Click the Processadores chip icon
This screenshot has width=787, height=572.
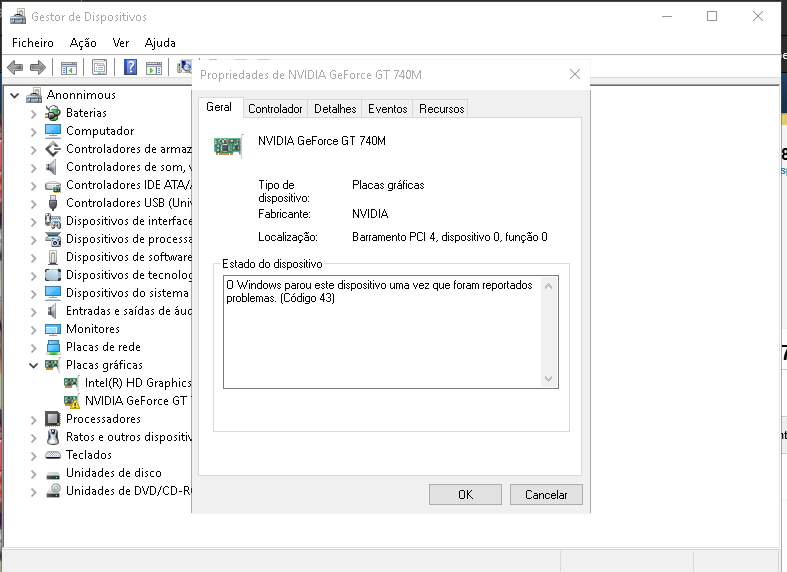pyautogui.click(x=53, y=419)
